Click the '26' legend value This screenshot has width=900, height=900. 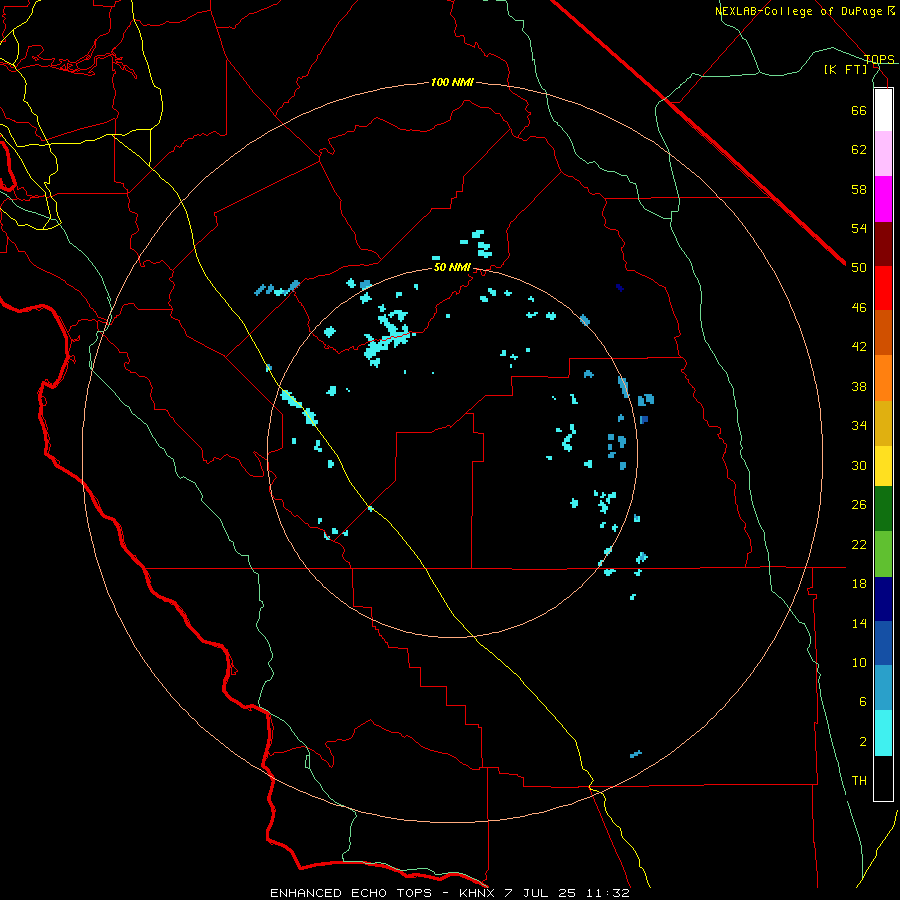pos(859,505)
